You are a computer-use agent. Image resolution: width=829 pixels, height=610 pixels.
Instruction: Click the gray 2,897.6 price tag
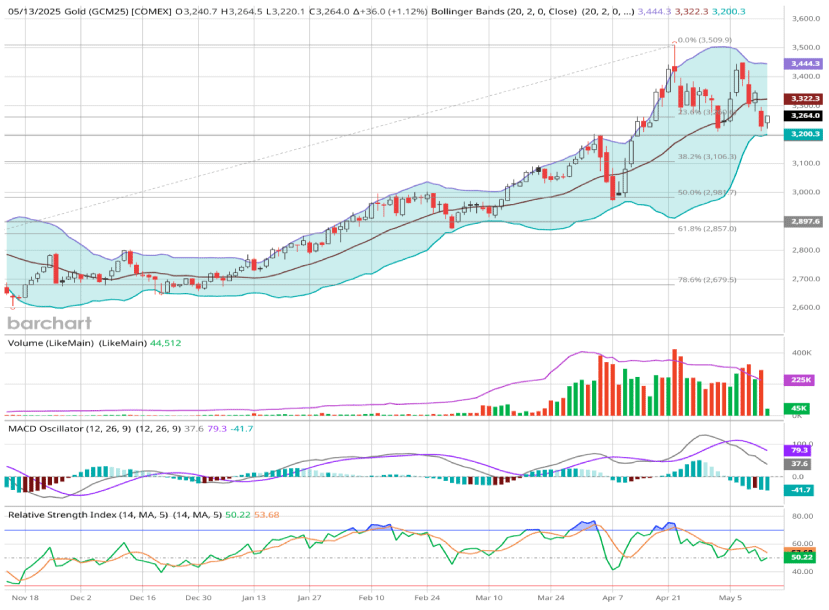click(804, 221)
